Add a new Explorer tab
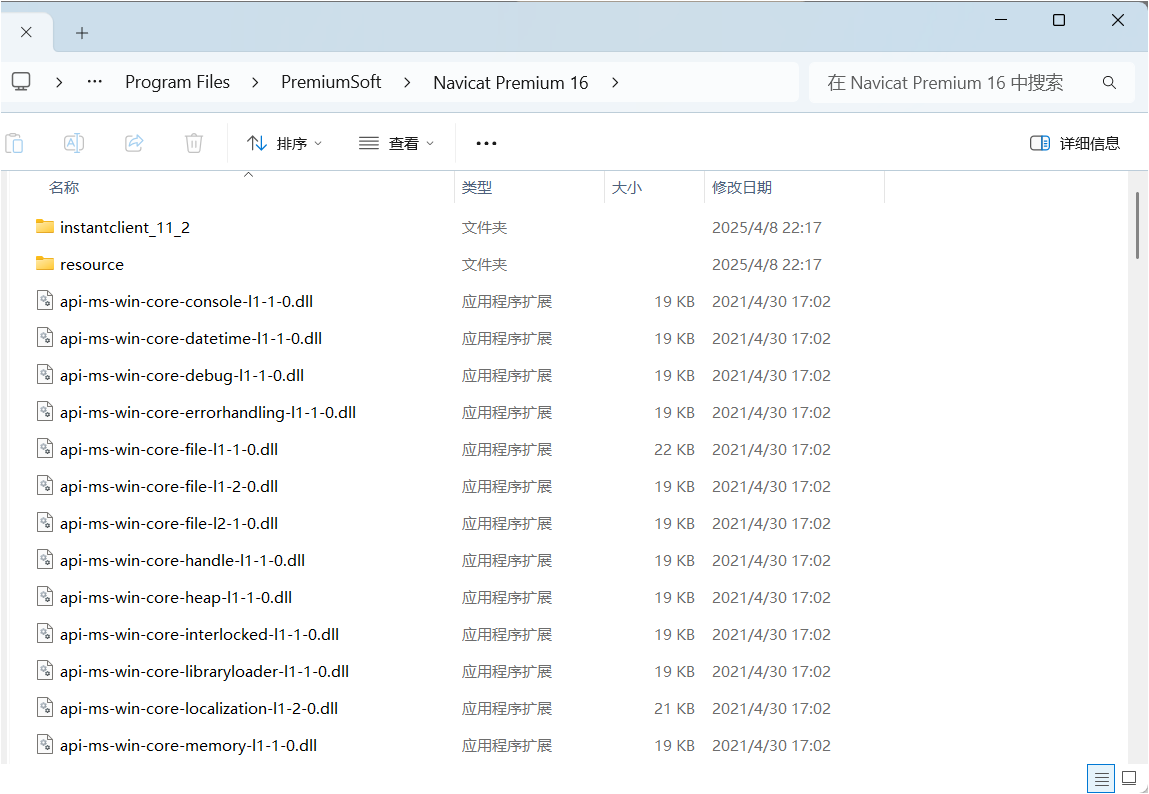Viewport: 1149px width, 794px height. (82, 32)
